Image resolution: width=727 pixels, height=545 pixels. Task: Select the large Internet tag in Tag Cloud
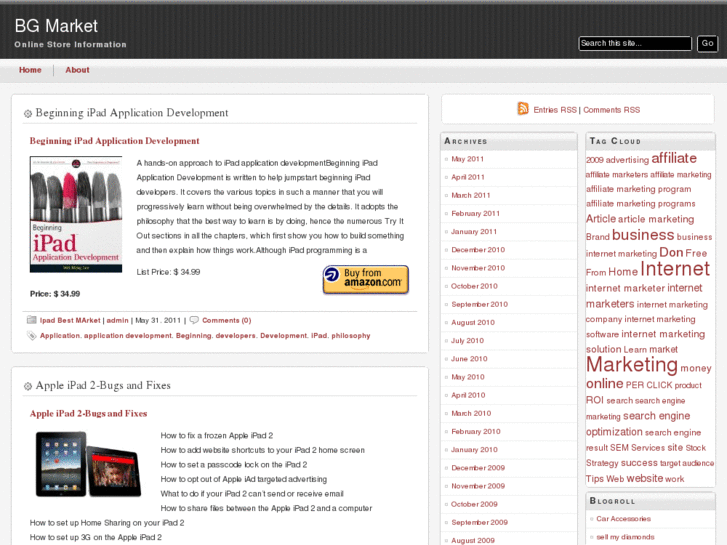[x=675, y=269]
